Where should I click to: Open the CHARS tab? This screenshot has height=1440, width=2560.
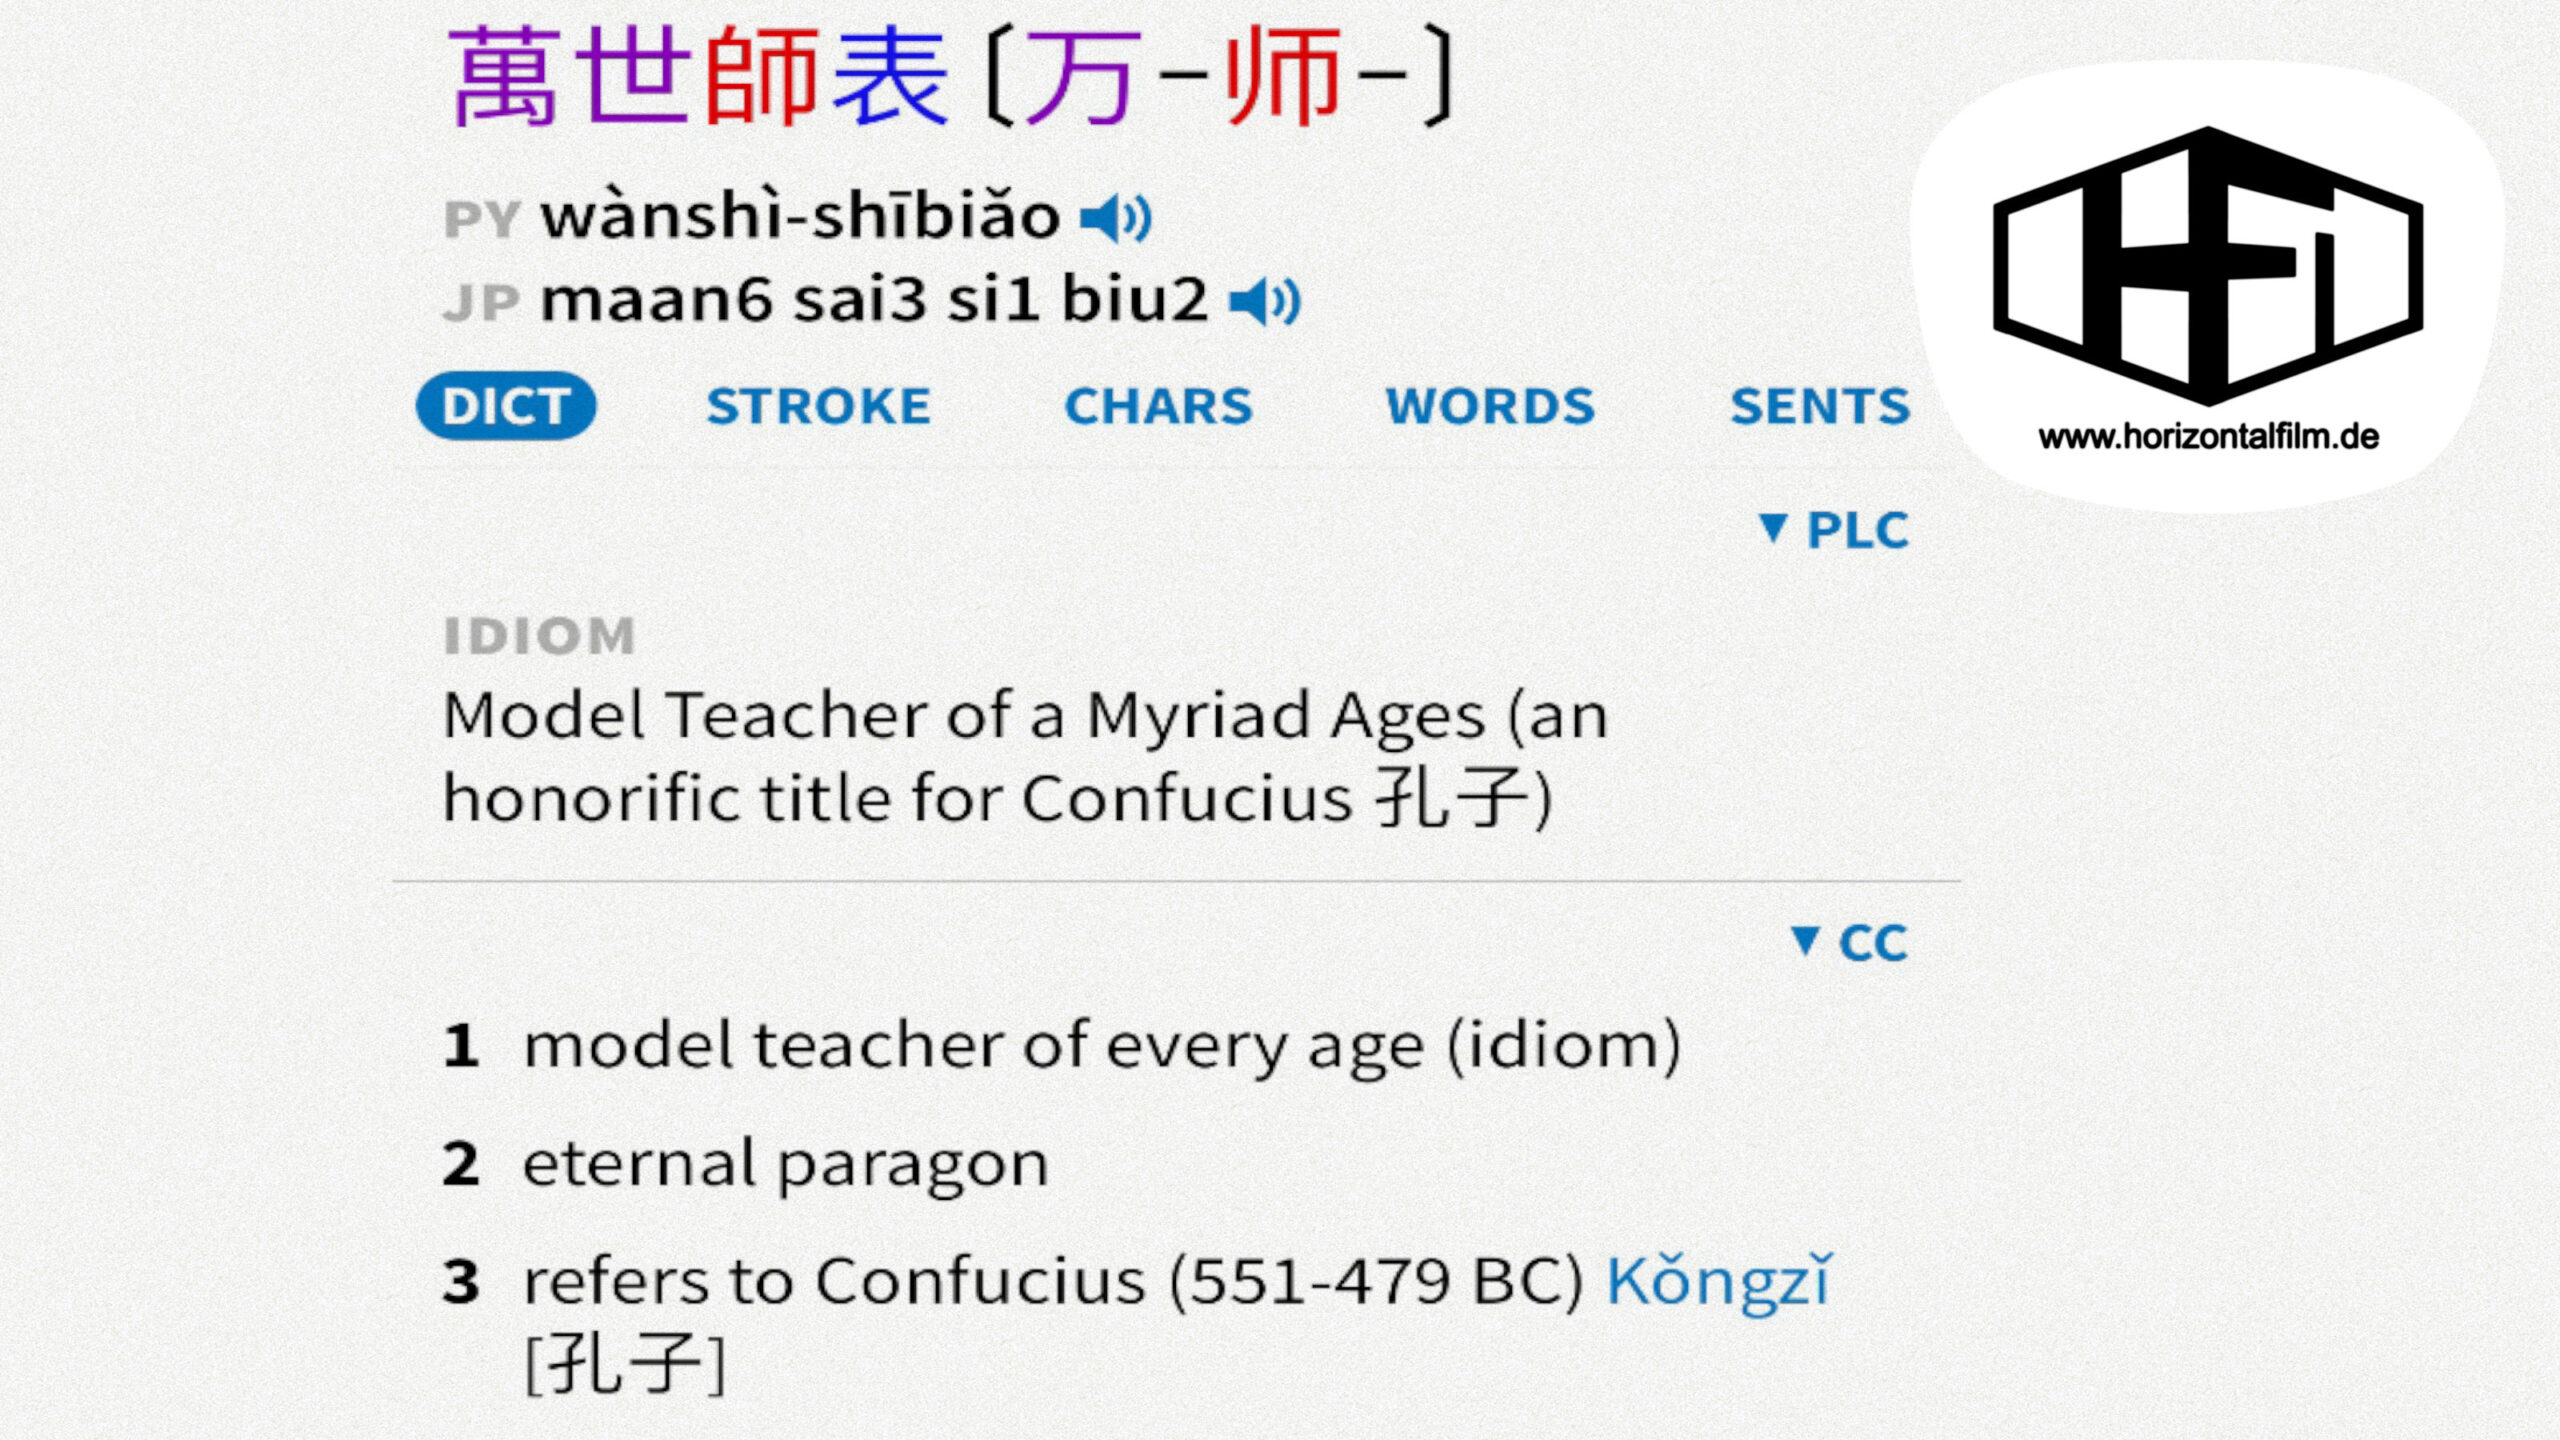coord(1158,406)
